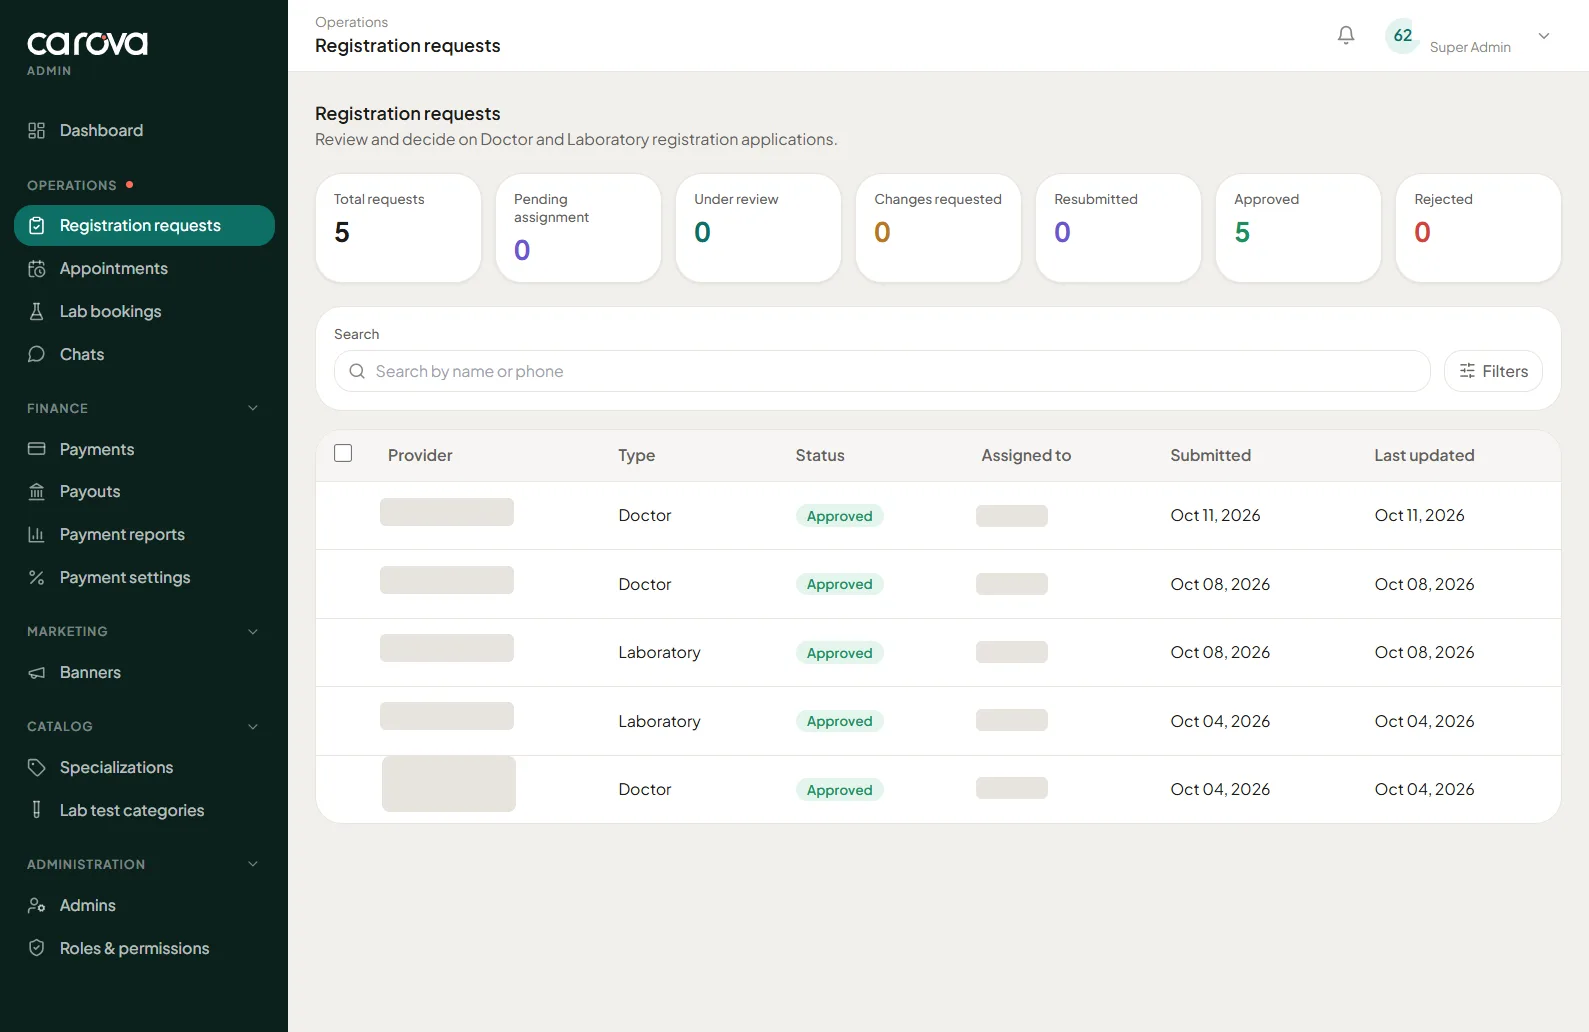Screen dimensions: 1589x1032
Task: Click the Dashboard grid icon
Action: (x=37, y=130)
